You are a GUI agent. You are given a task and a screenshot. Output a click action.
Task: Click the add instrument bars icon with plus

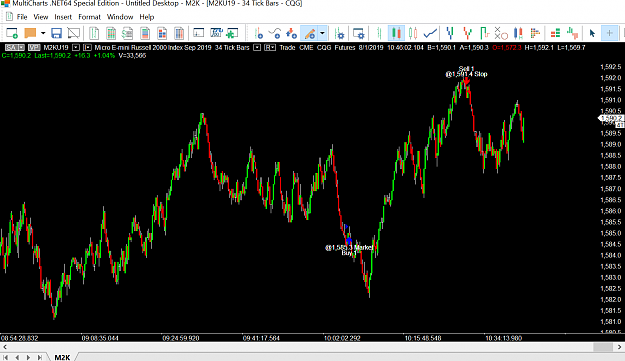tap(258, 33)
